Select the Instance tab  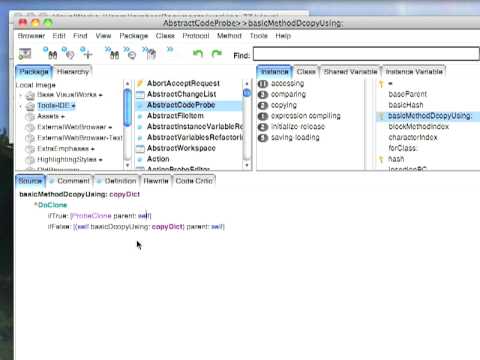coord(275,72)
